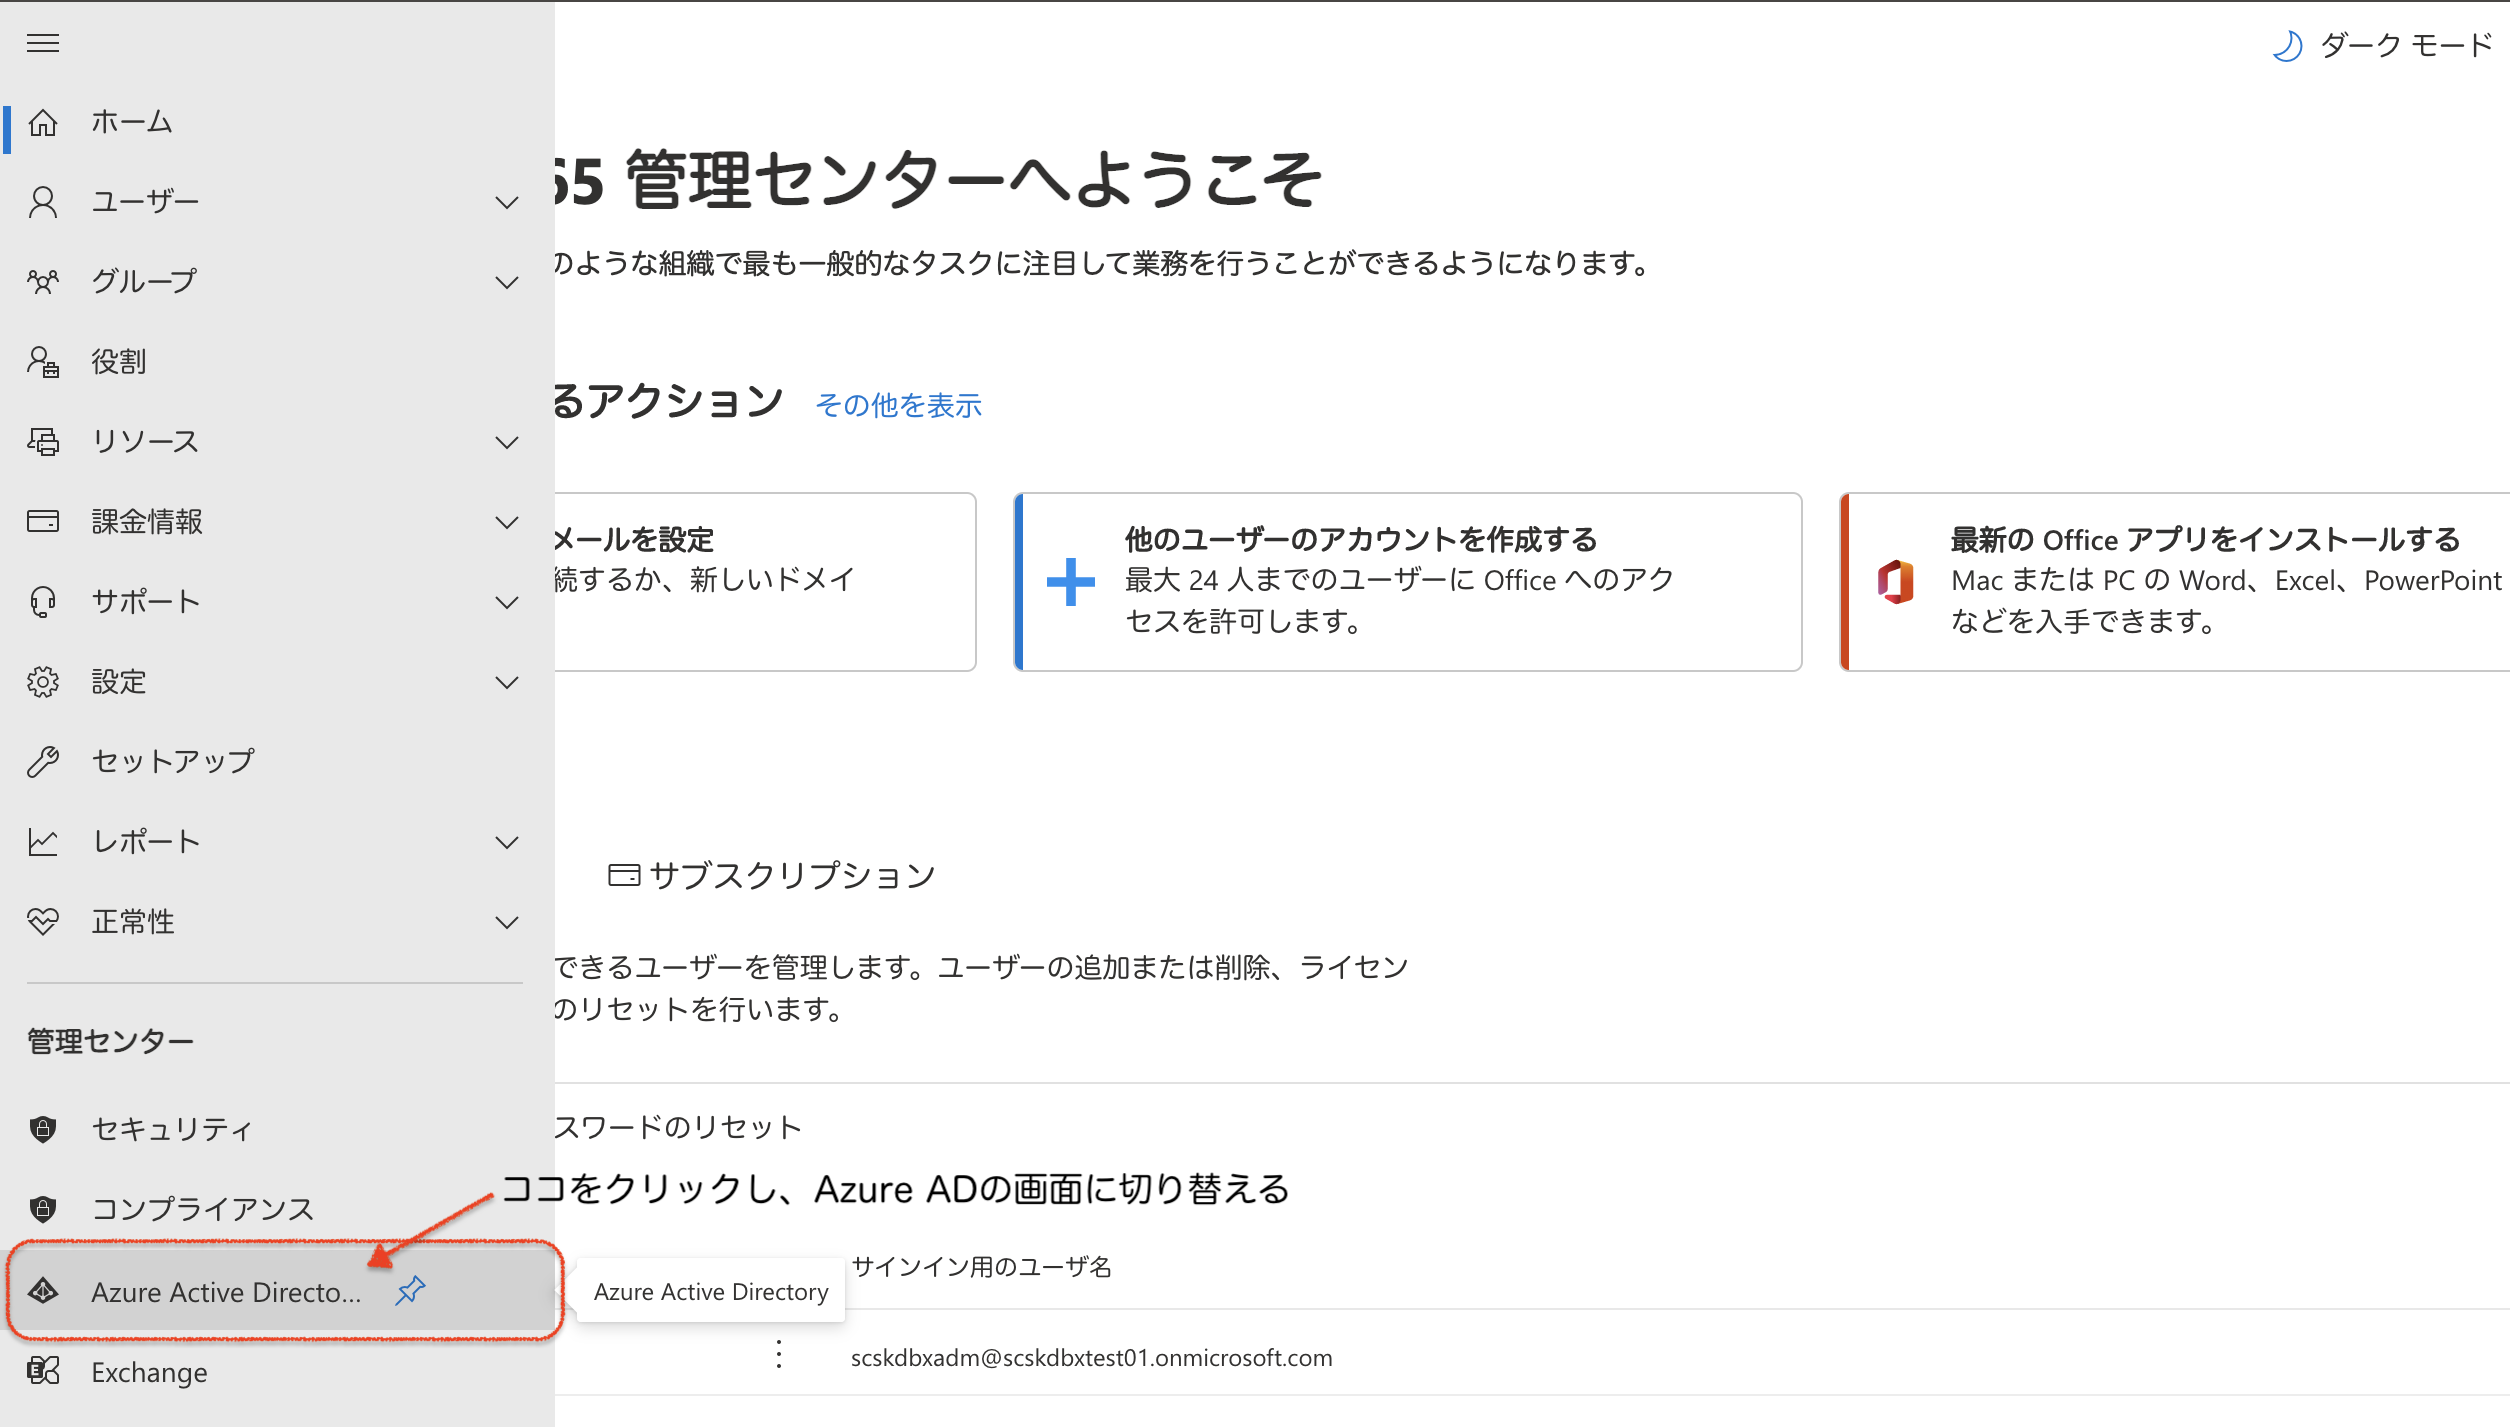This screenshot has height=1427, width=2510.
Task: Click the サブスクリプション link
Action: click(x=772, y=875)
